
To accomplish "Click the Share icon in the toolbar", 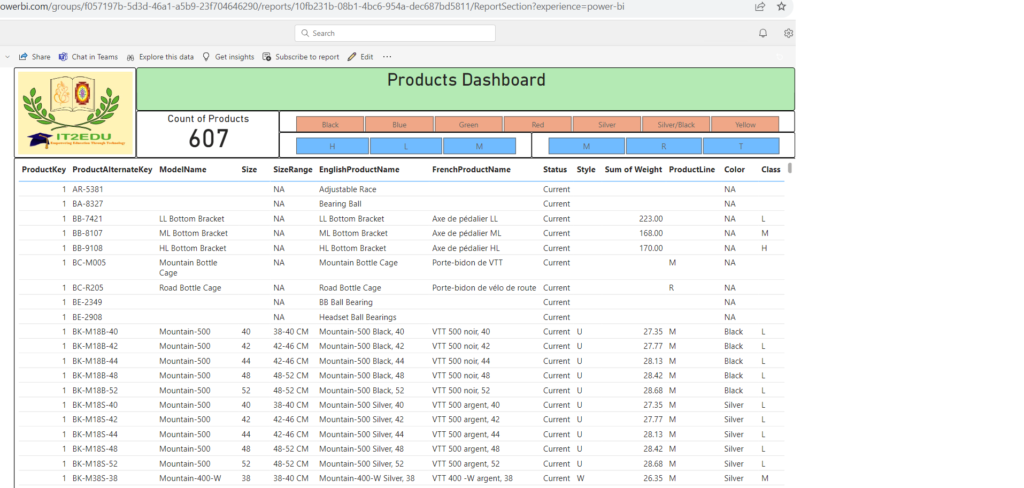I will pyautogui.click(x=23, y=57).
